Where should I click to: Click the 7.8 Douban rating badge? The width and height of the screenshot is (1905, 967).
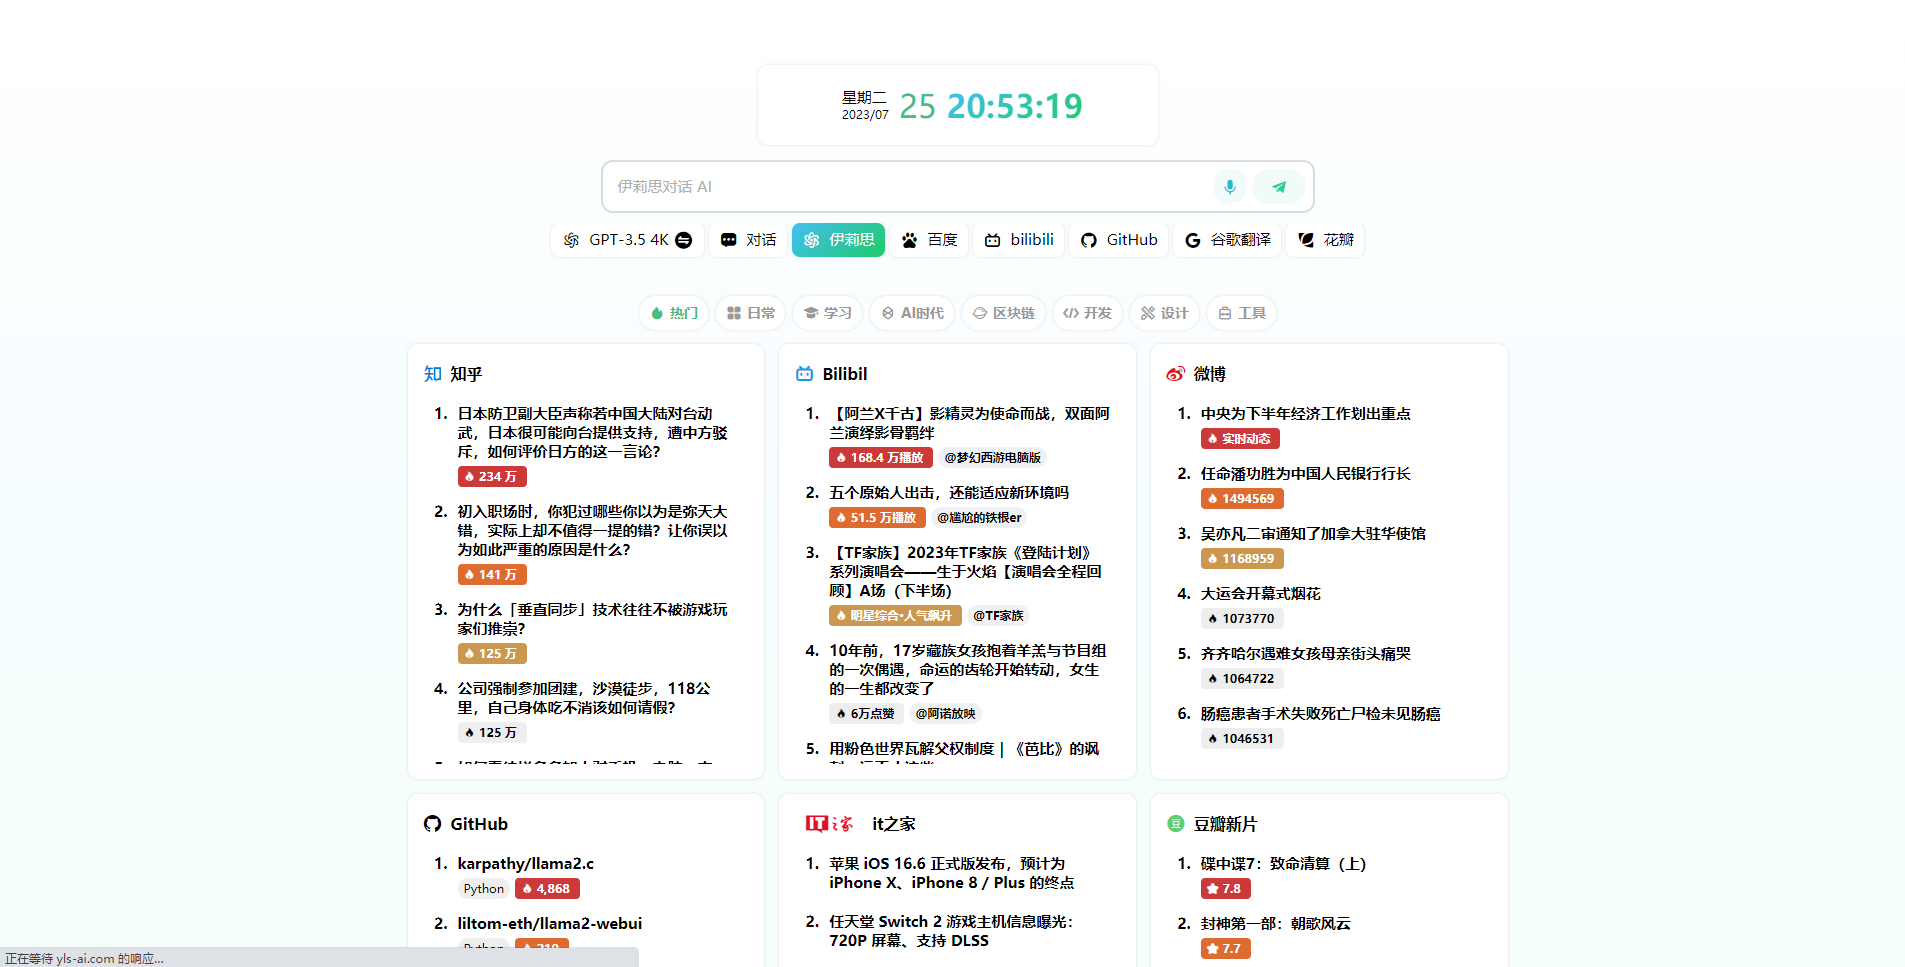pos(1225,888)
